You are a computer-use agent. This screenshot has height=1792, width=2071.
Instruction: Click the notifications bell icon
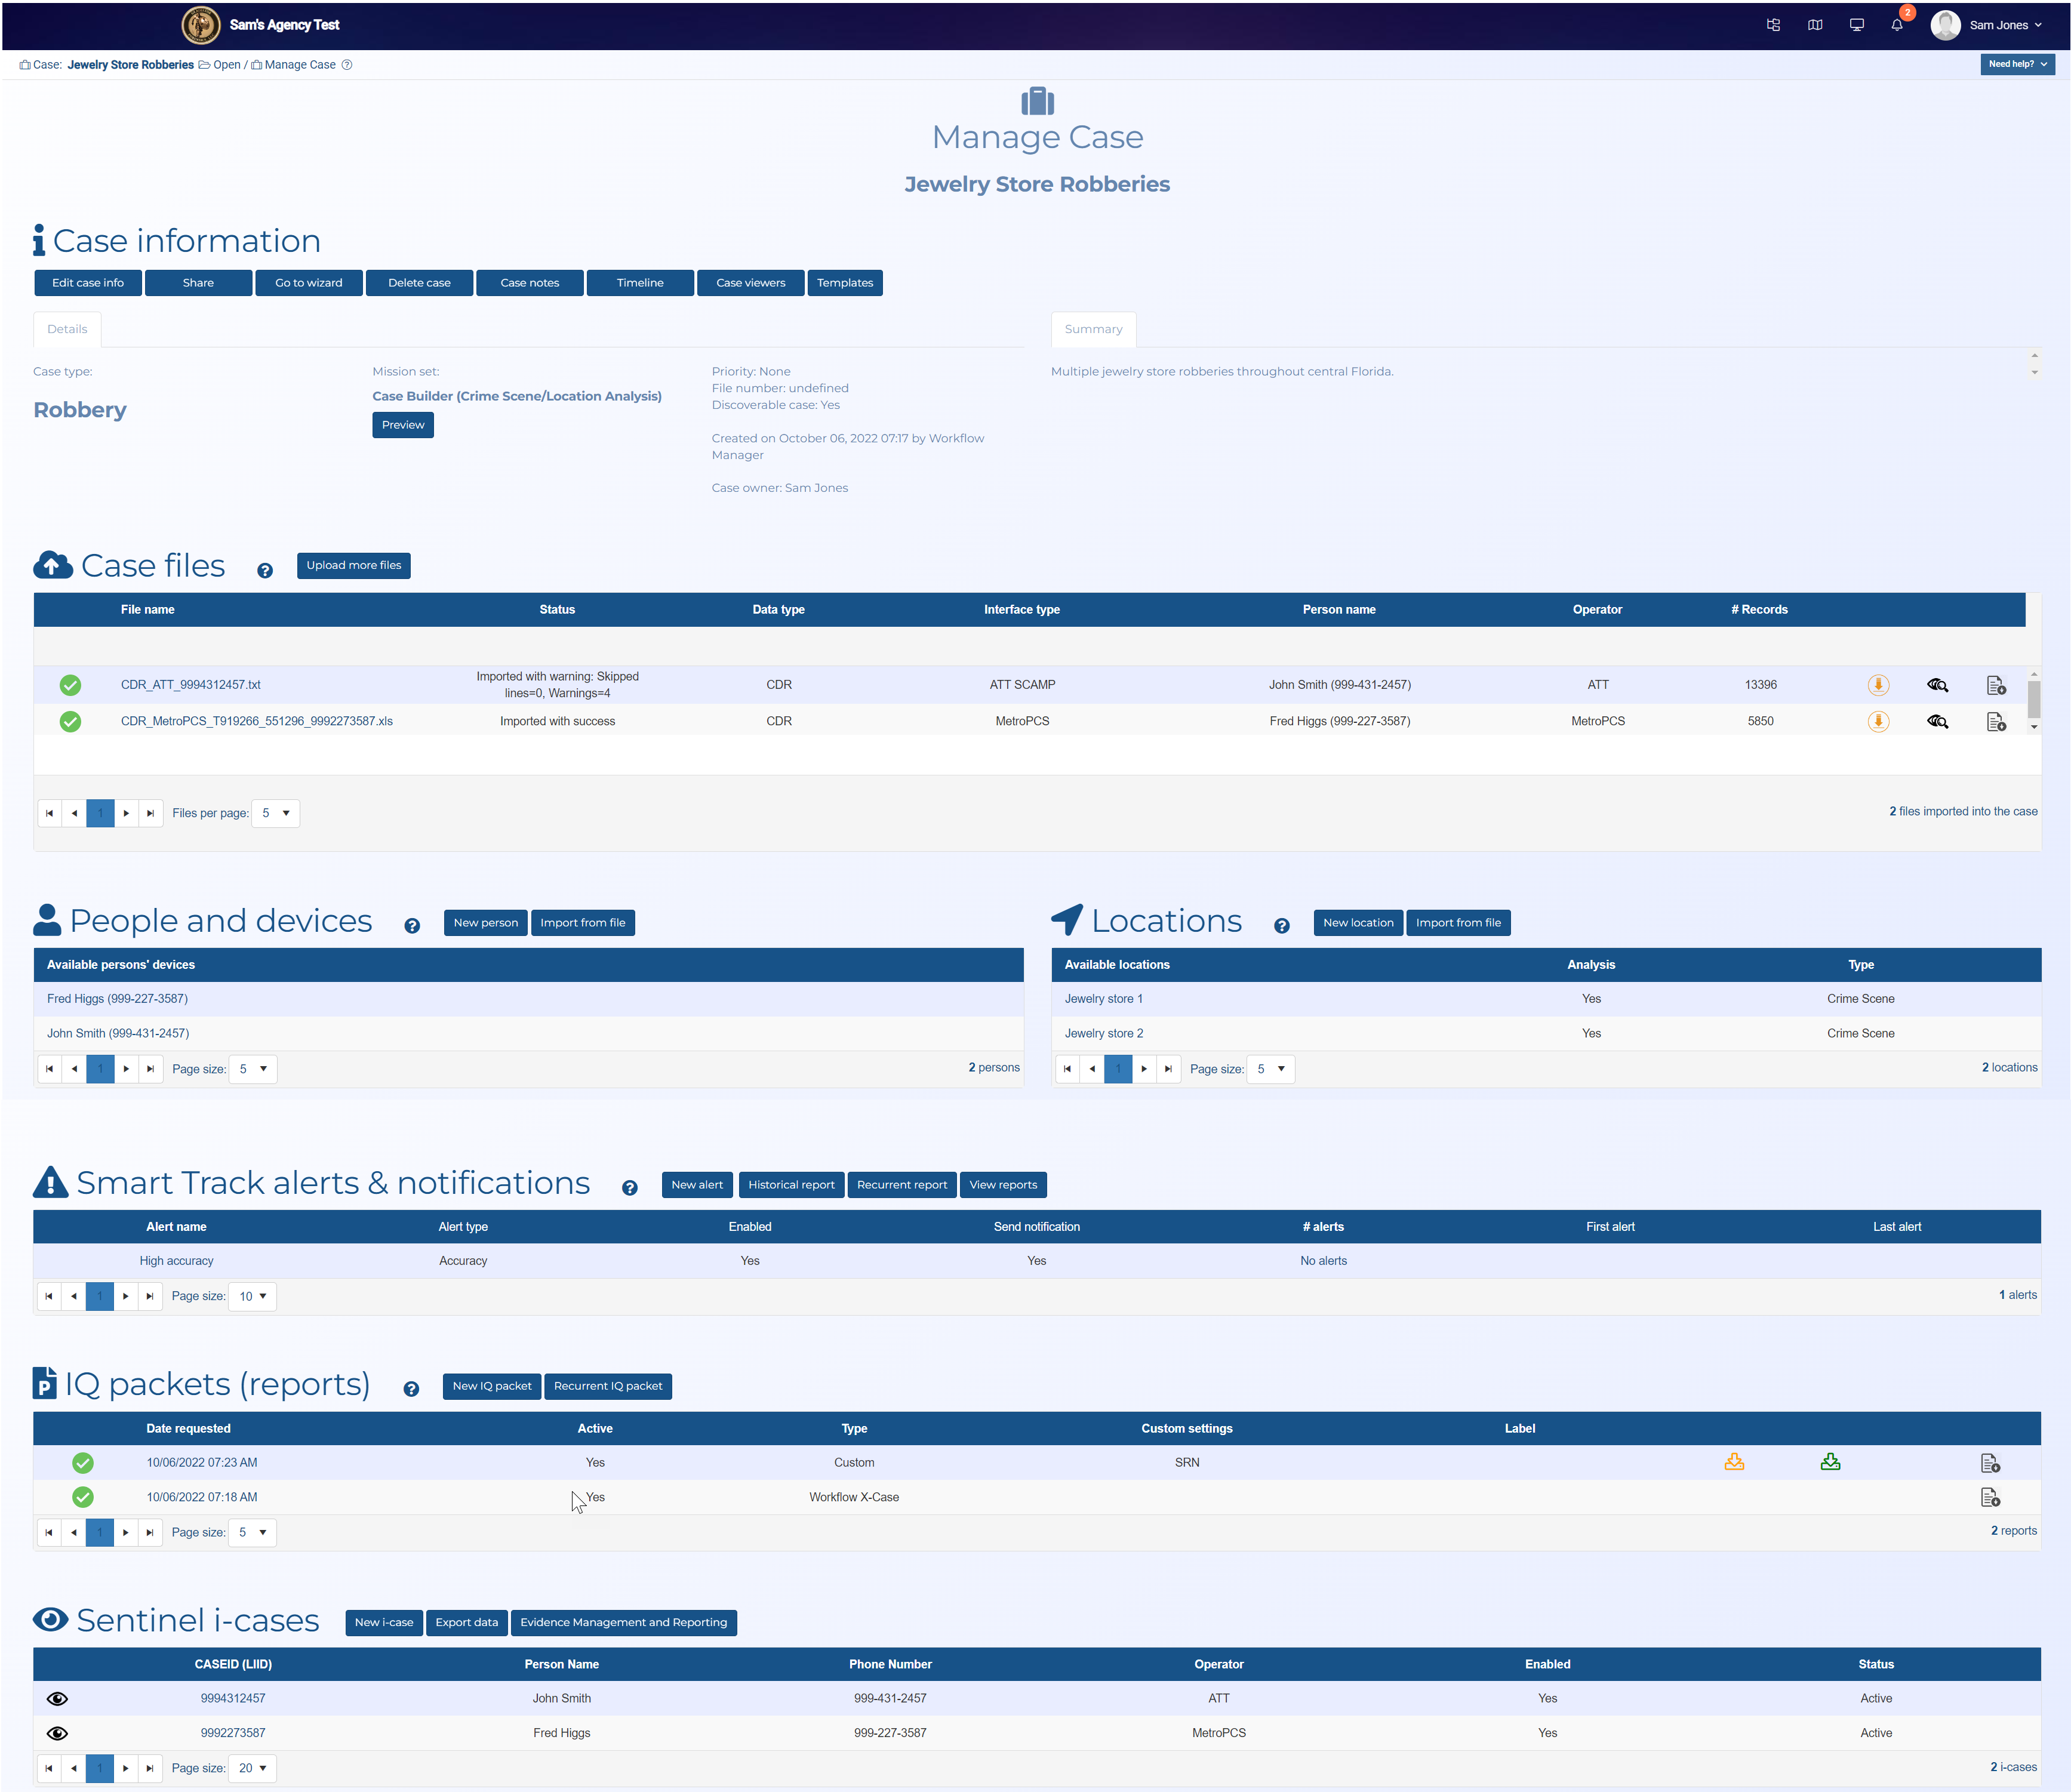1896,25
